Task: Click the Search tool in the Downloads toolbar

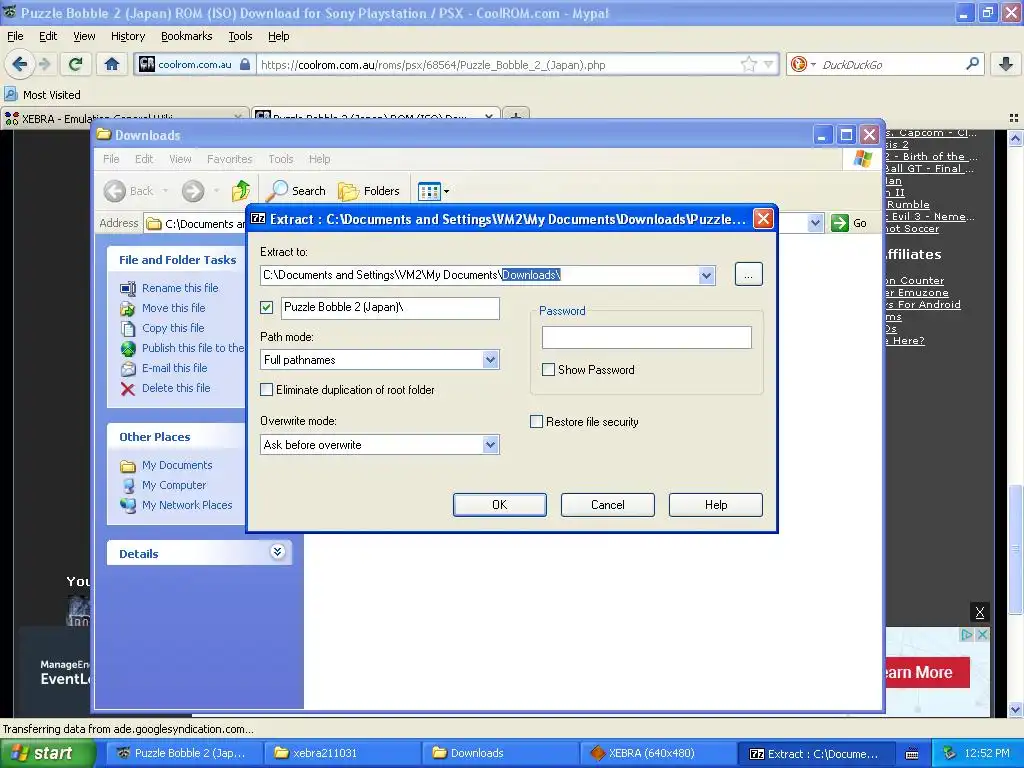Action: point(296,191)
